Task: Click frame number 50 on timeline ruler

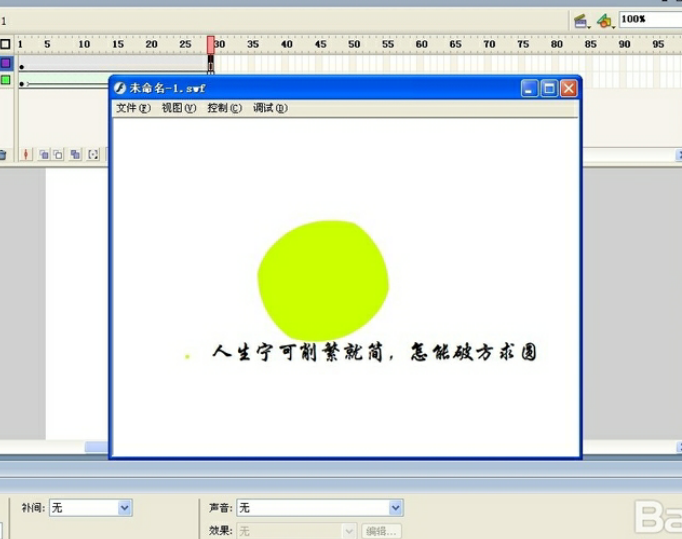Action: [354, 44]
